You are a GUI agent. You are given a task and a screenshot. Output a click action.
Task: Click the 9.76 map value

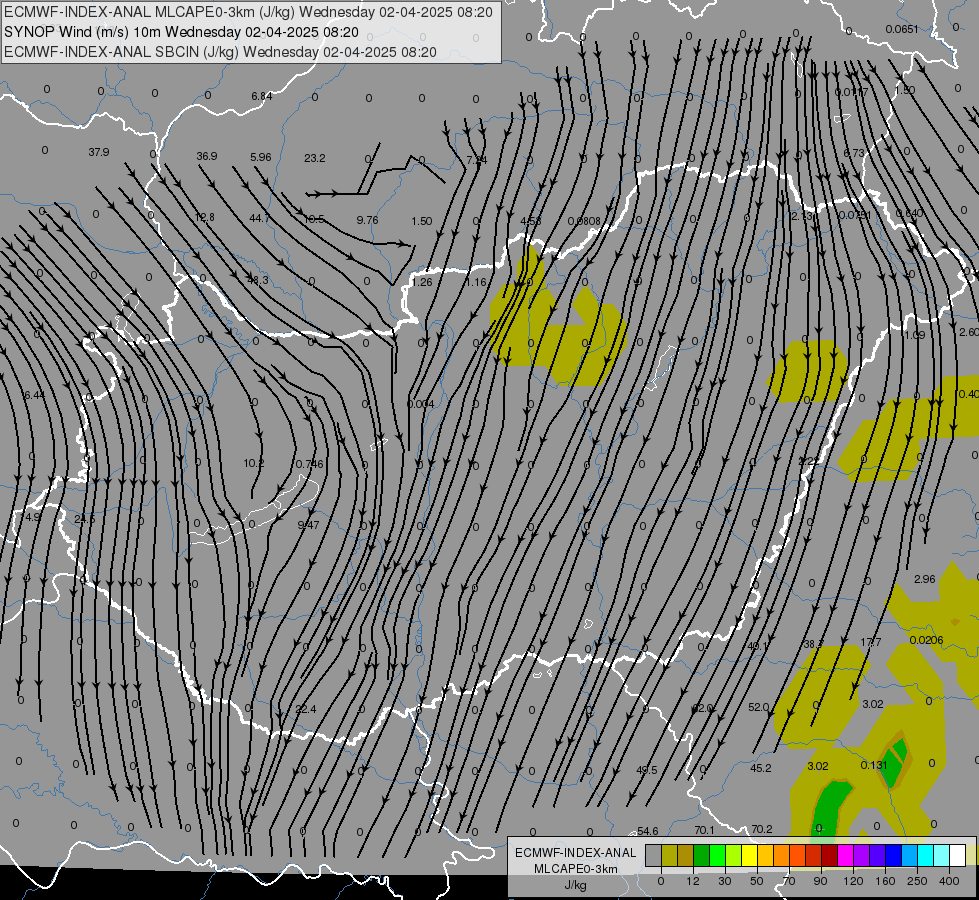pyautogui.click(x=367, y=220)
